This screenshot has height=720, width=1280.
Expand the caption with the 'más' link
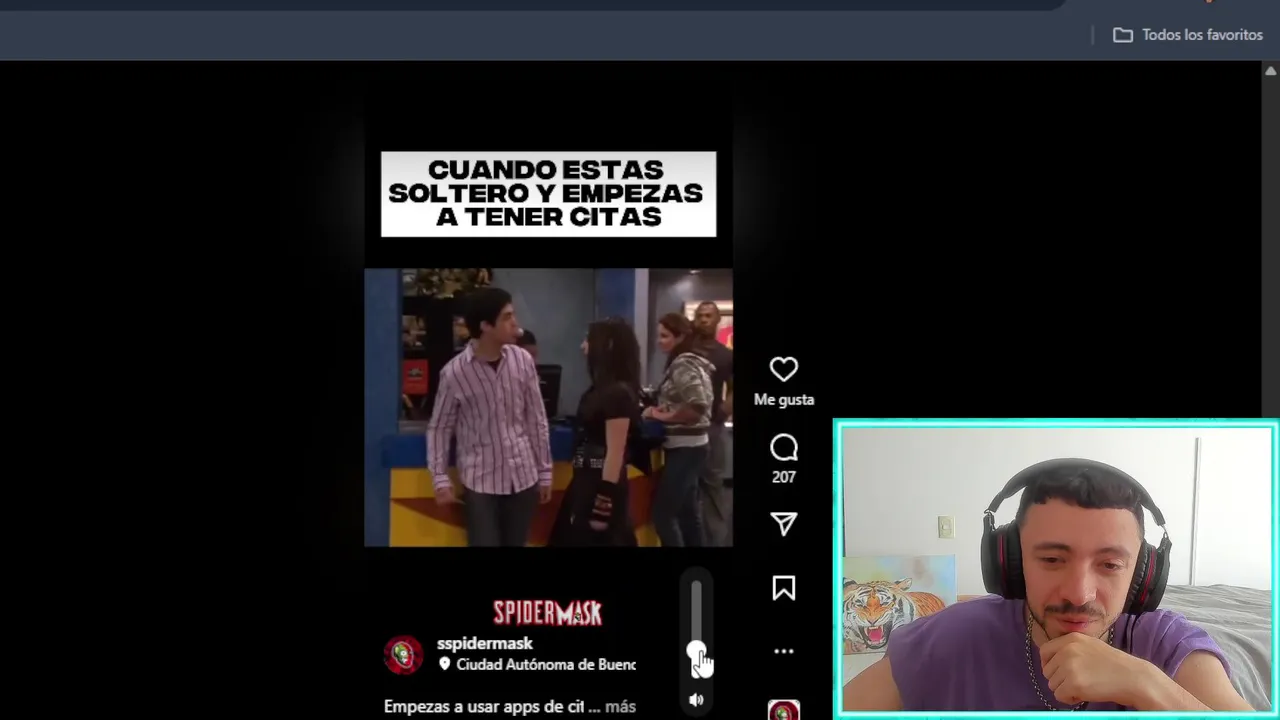620,706
